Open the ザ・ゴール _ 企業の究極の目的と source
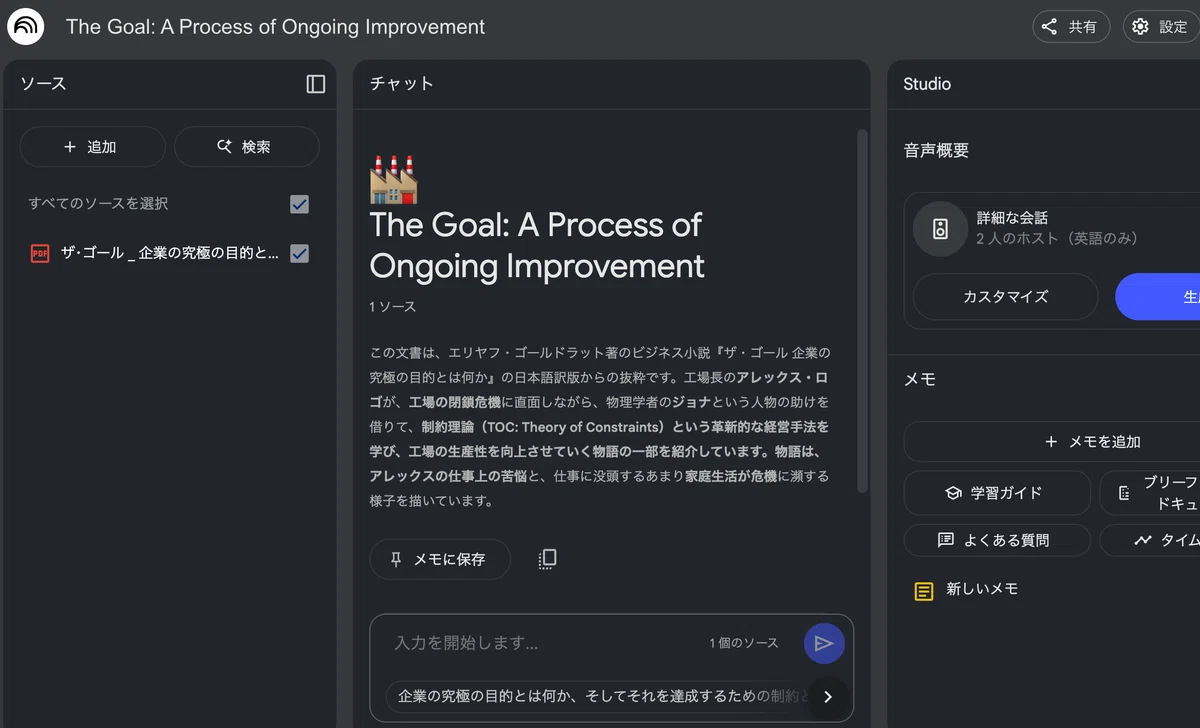The width and height of the screenshot is (1200, 728). click(x=170, y=254)
